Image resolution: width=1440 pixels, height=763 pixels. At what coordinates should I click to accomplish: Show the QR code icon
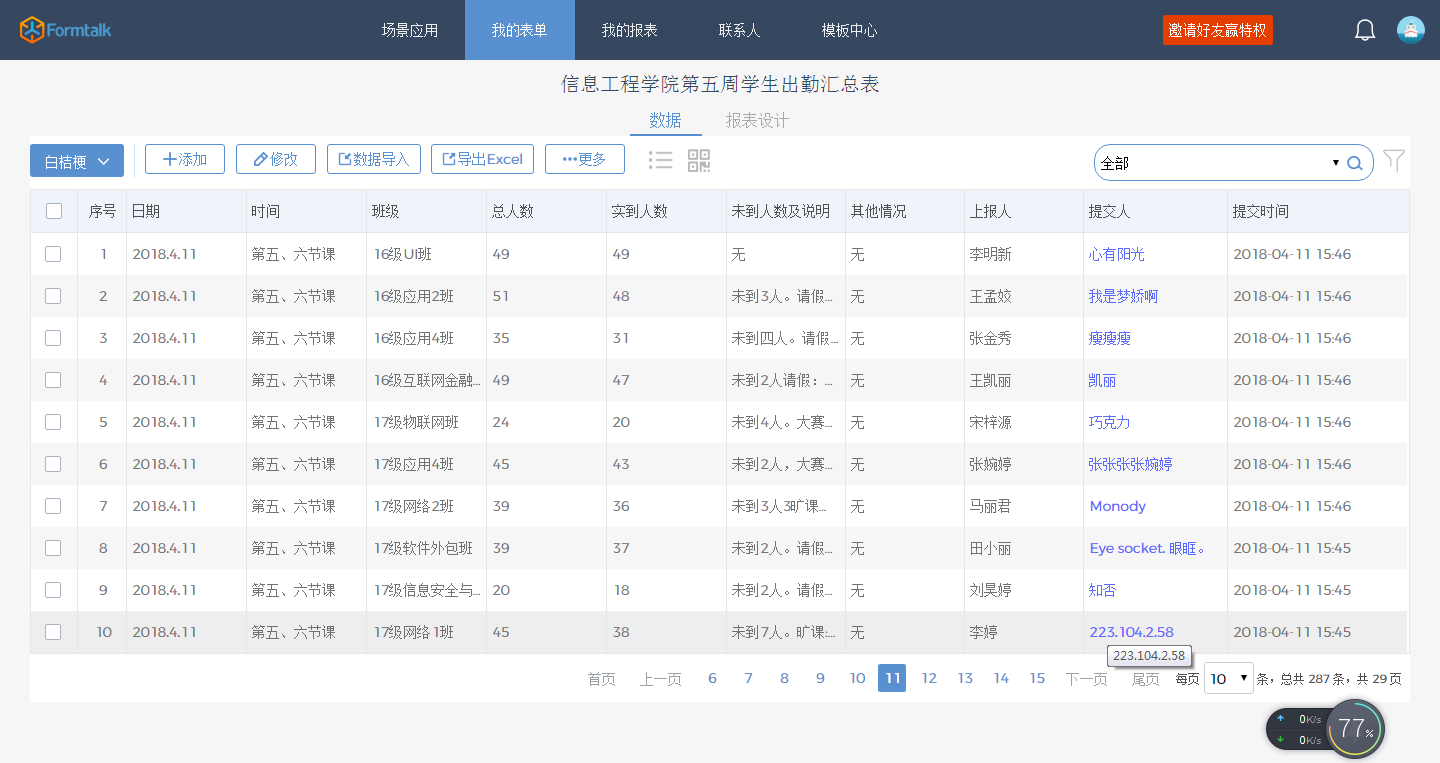click(x=699, y=160)
